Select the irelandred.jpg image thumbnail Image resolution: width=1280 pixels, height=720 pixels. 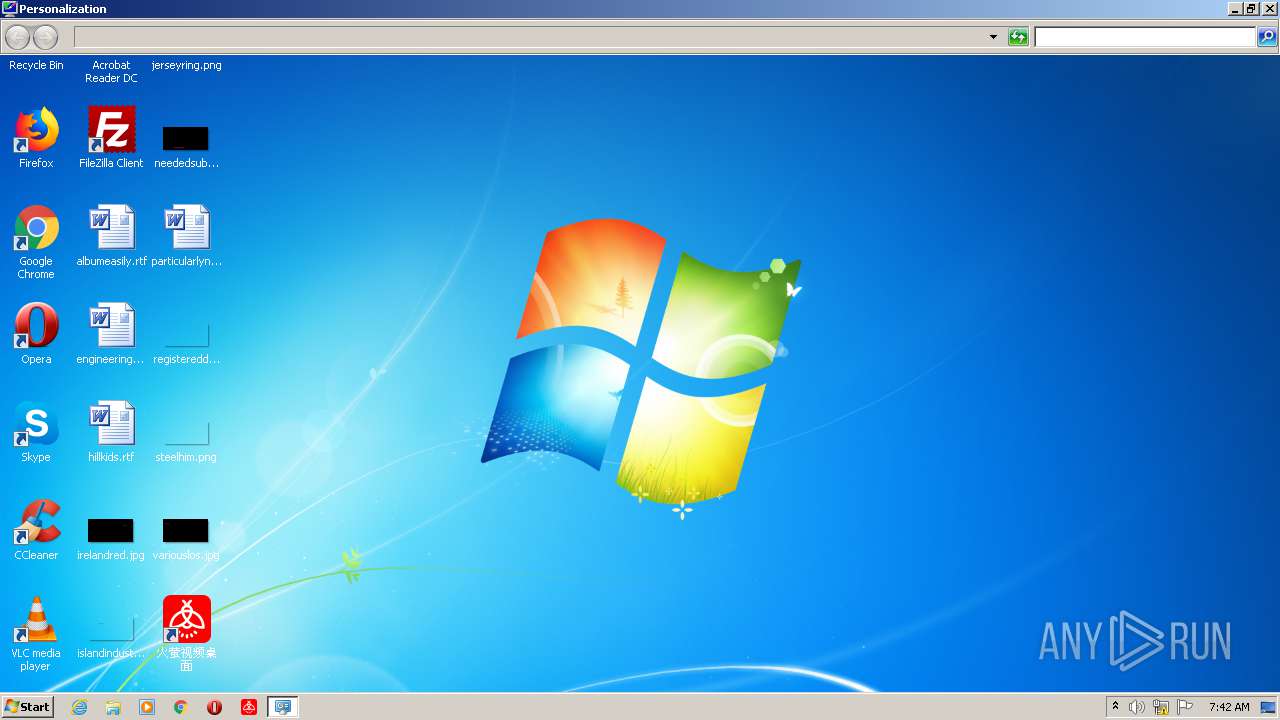pos(111,531)
